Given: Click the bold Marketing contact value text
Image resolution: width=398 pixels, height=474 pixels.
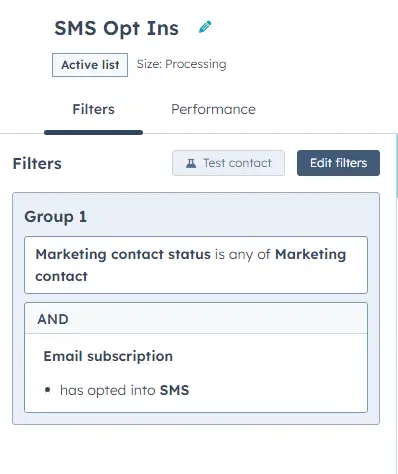Looking at the screenshot, I should [x=191, y=265].
